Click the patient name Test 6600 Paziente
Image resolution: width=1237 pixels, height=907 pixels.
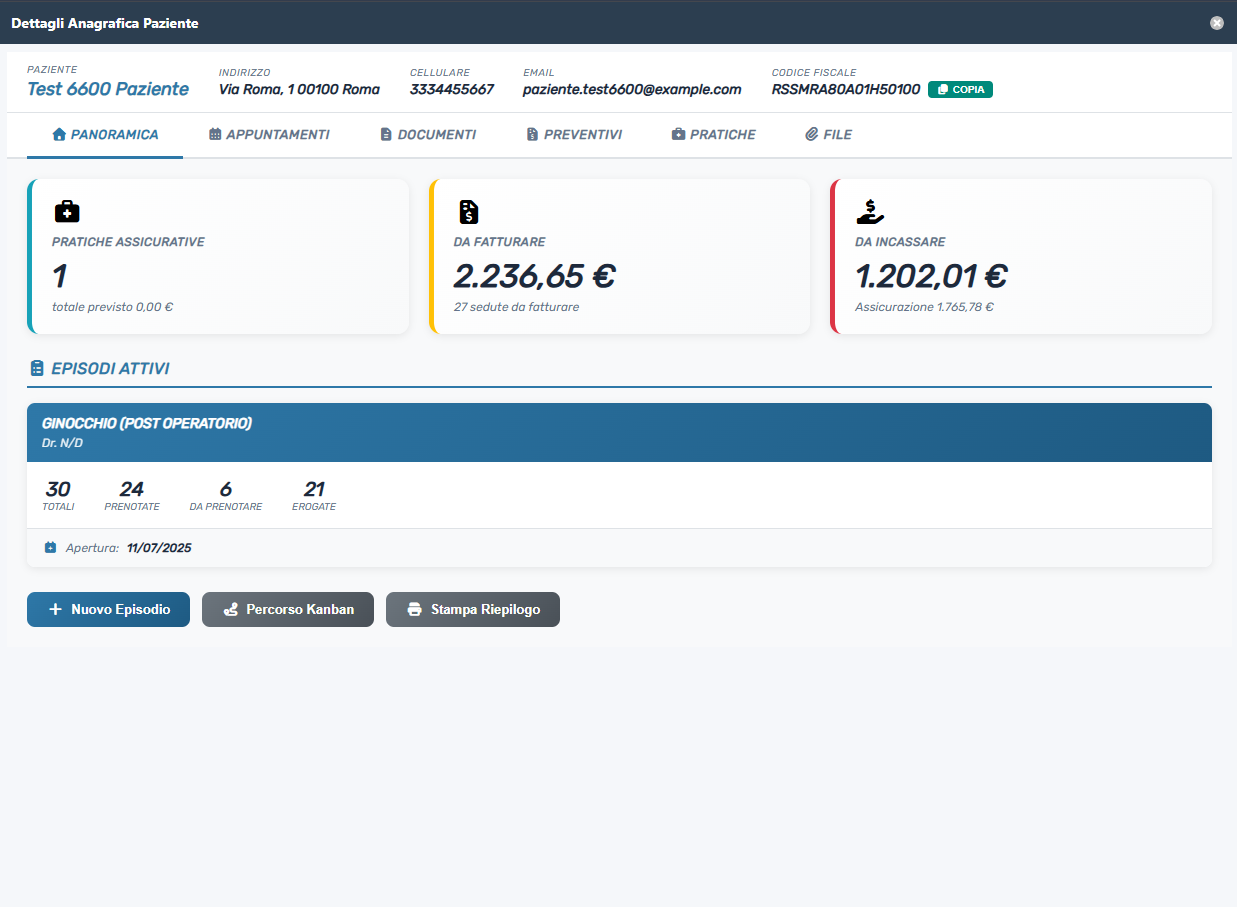tap(108, 89)
